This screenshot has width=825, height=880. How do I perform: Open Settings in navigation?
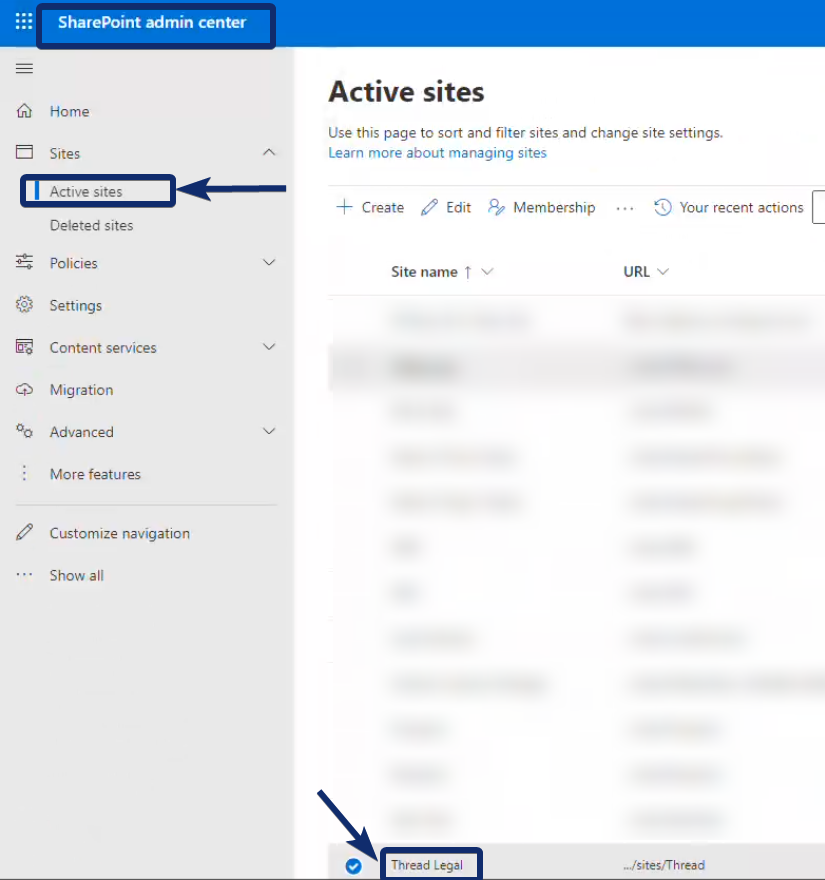[76, 305]
